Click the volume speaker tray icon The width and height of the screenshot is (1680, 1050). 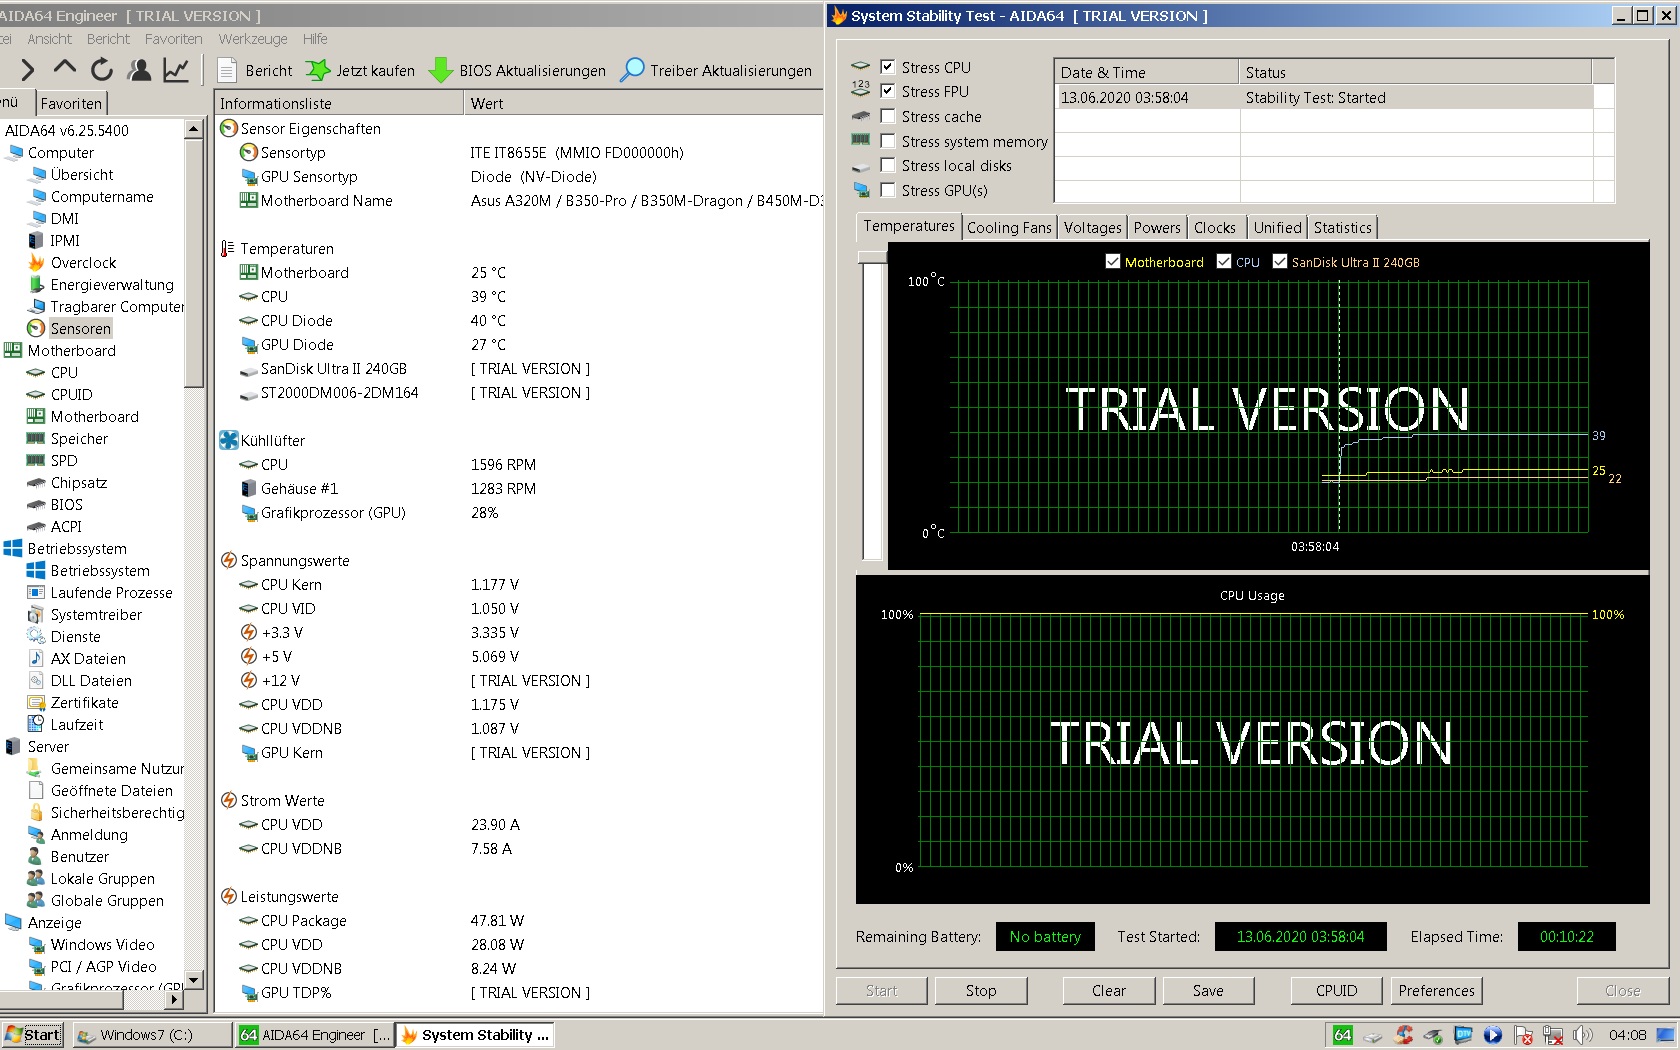point(1583,1035)
